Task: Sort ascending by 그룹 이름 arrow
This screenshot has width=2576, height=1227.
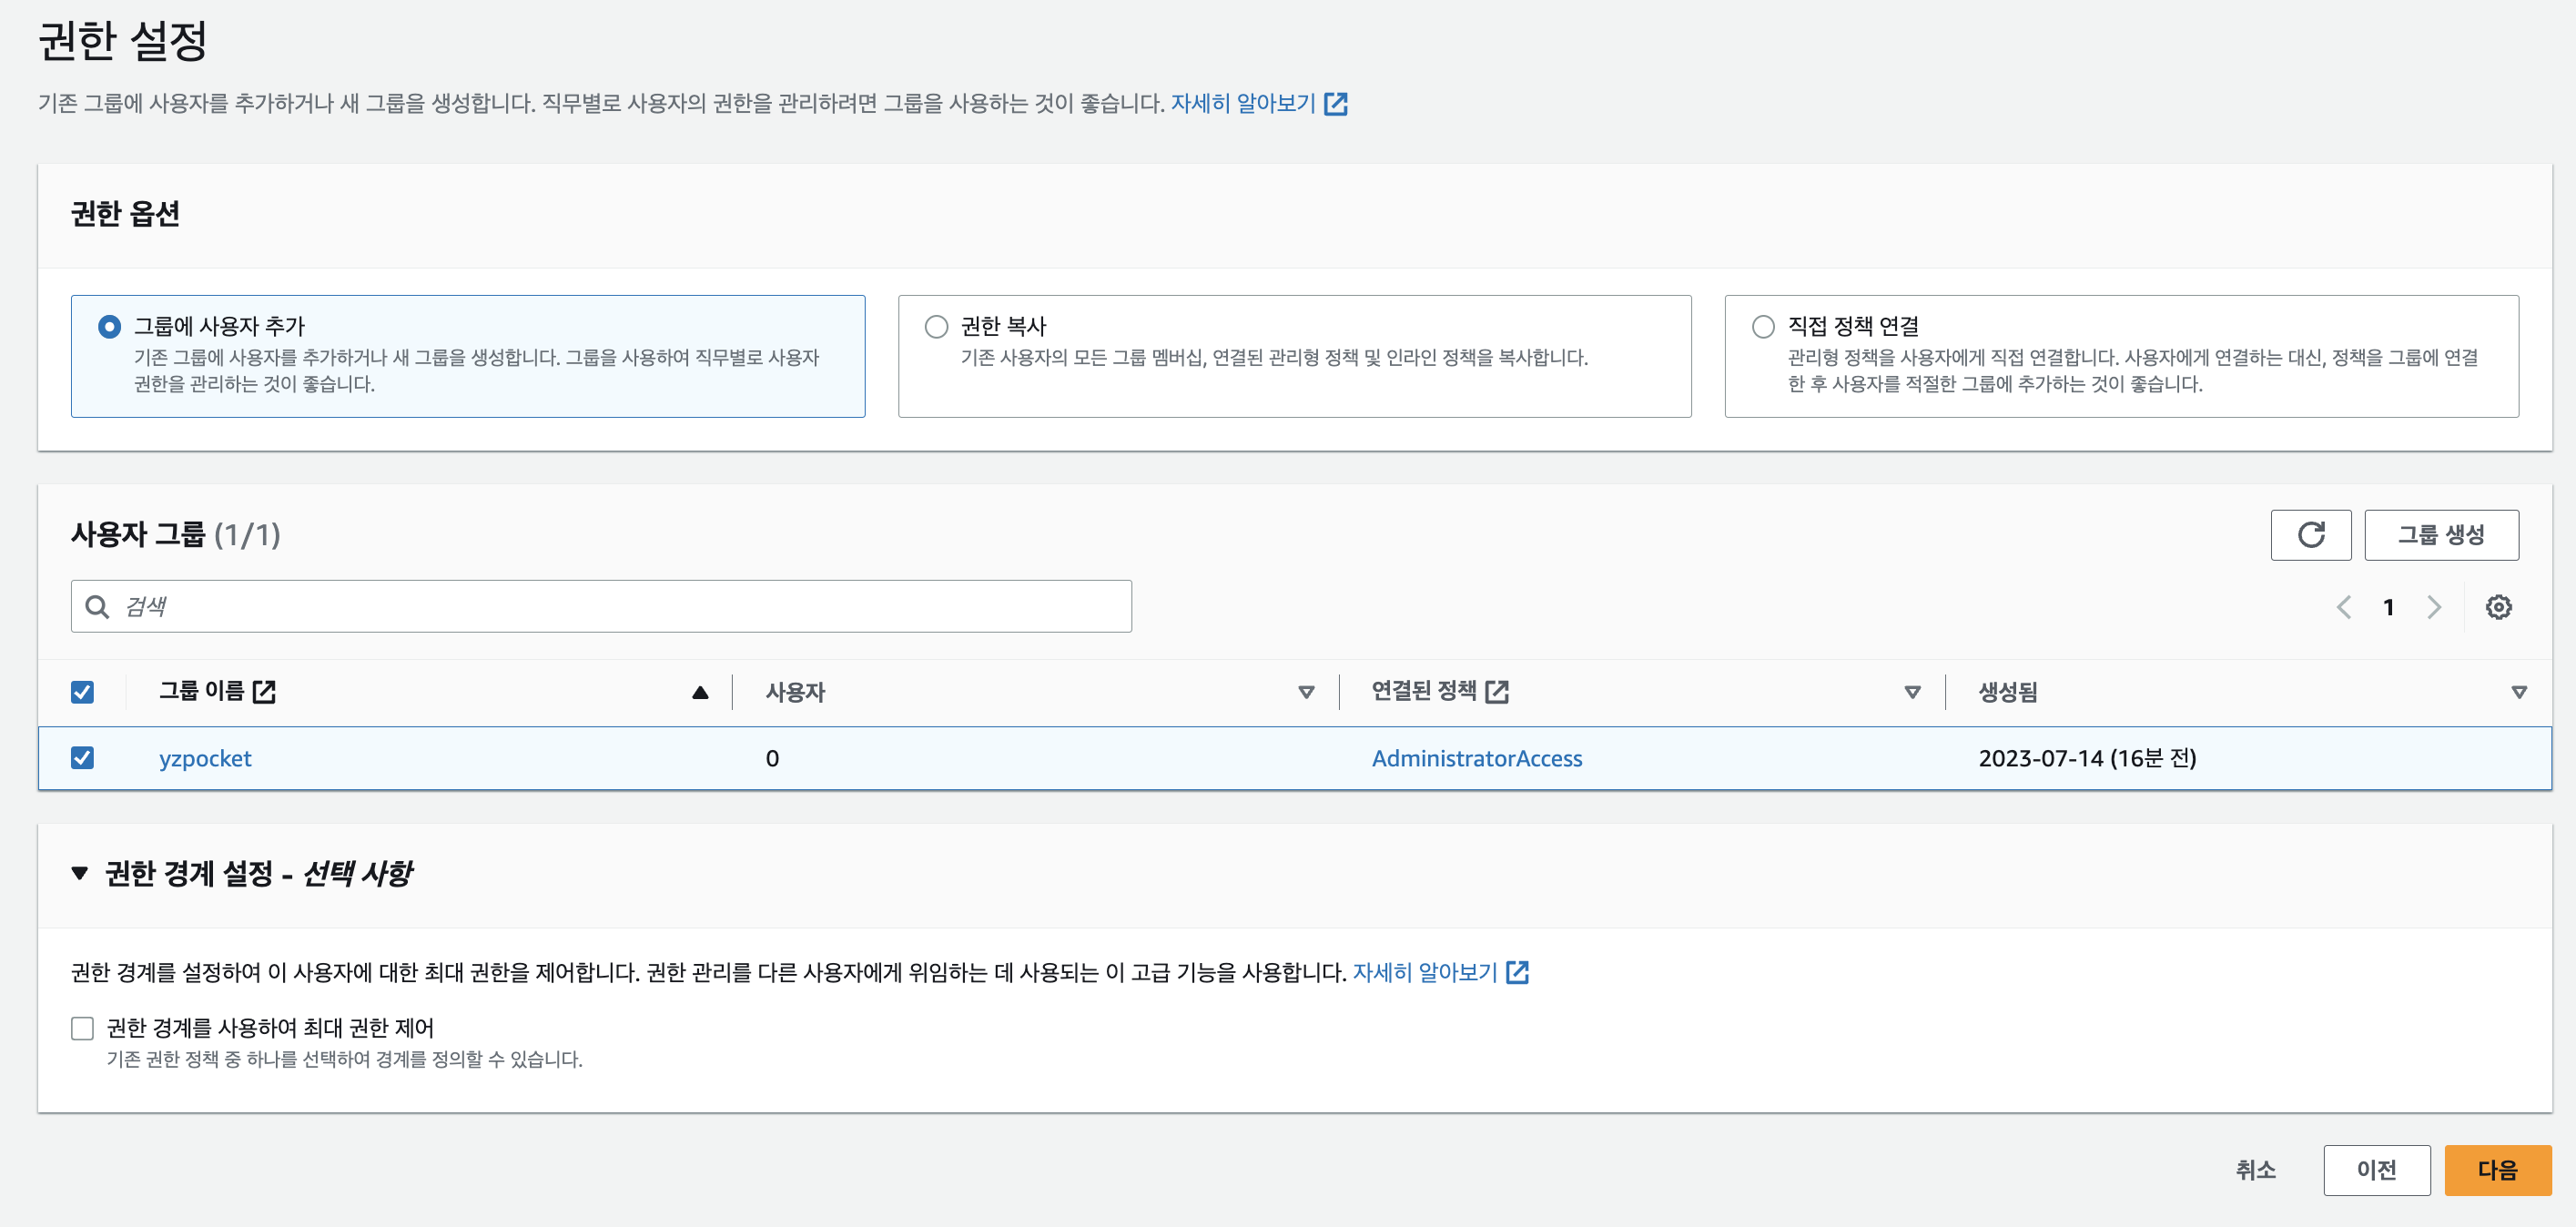Action: click(x=700, y=692)
